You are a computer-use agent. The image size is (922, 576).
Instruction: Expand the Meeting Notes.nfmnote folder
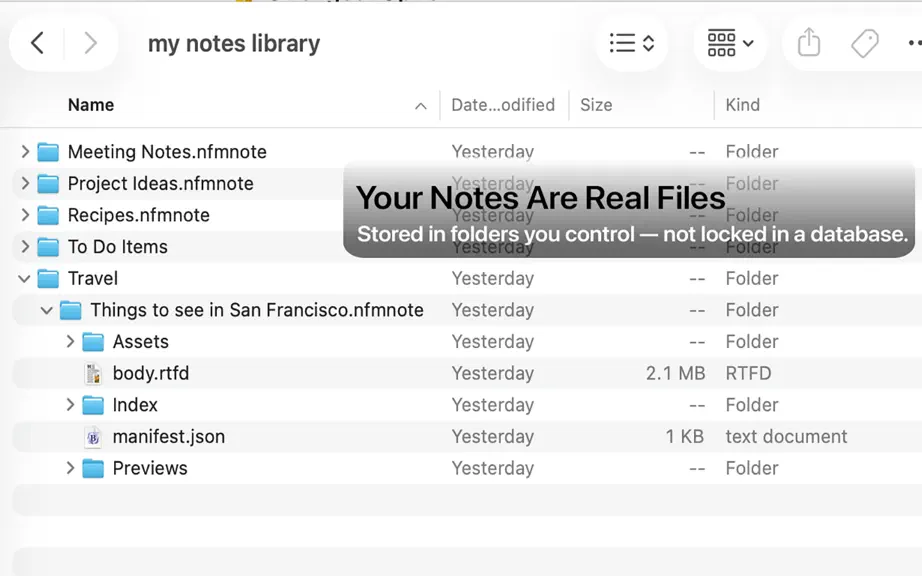[x=25, y=152]
